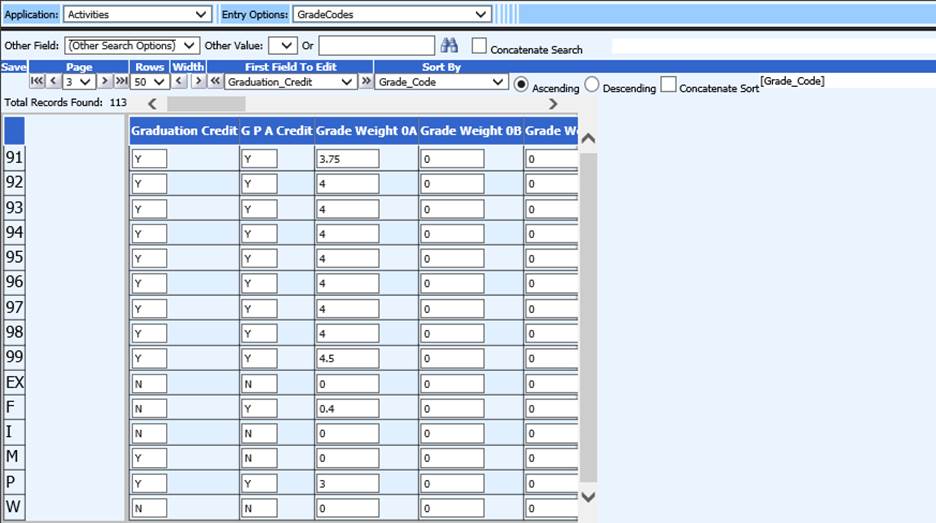
Task: Increase column width with right arrow
Action: (x=197, y=82)
